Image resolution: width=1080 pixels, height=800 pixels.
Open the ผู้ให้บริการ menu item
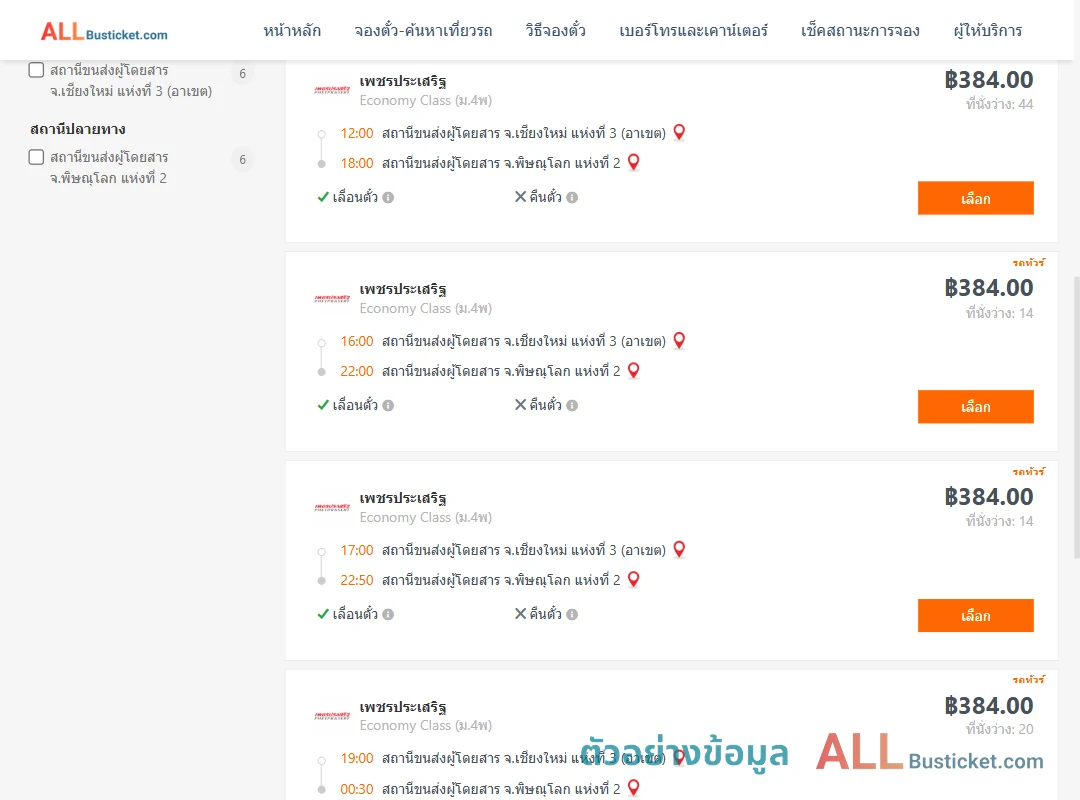pyautogui.click(x=987, y=31)
